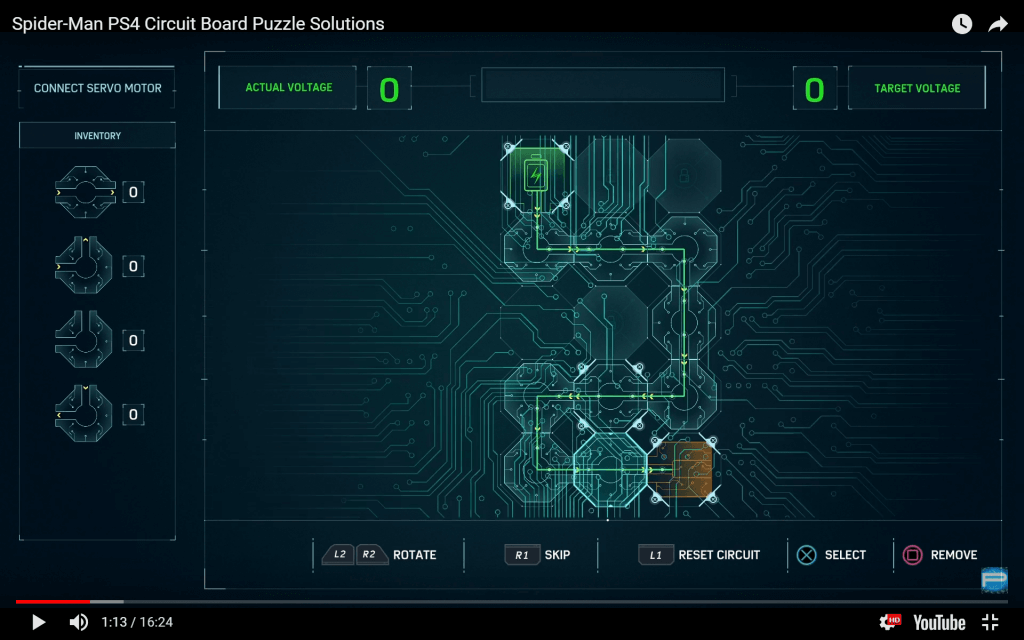1024x640 pixels.
Task: Click the orange servo motor target tile
Action: [x=684, y=469]
